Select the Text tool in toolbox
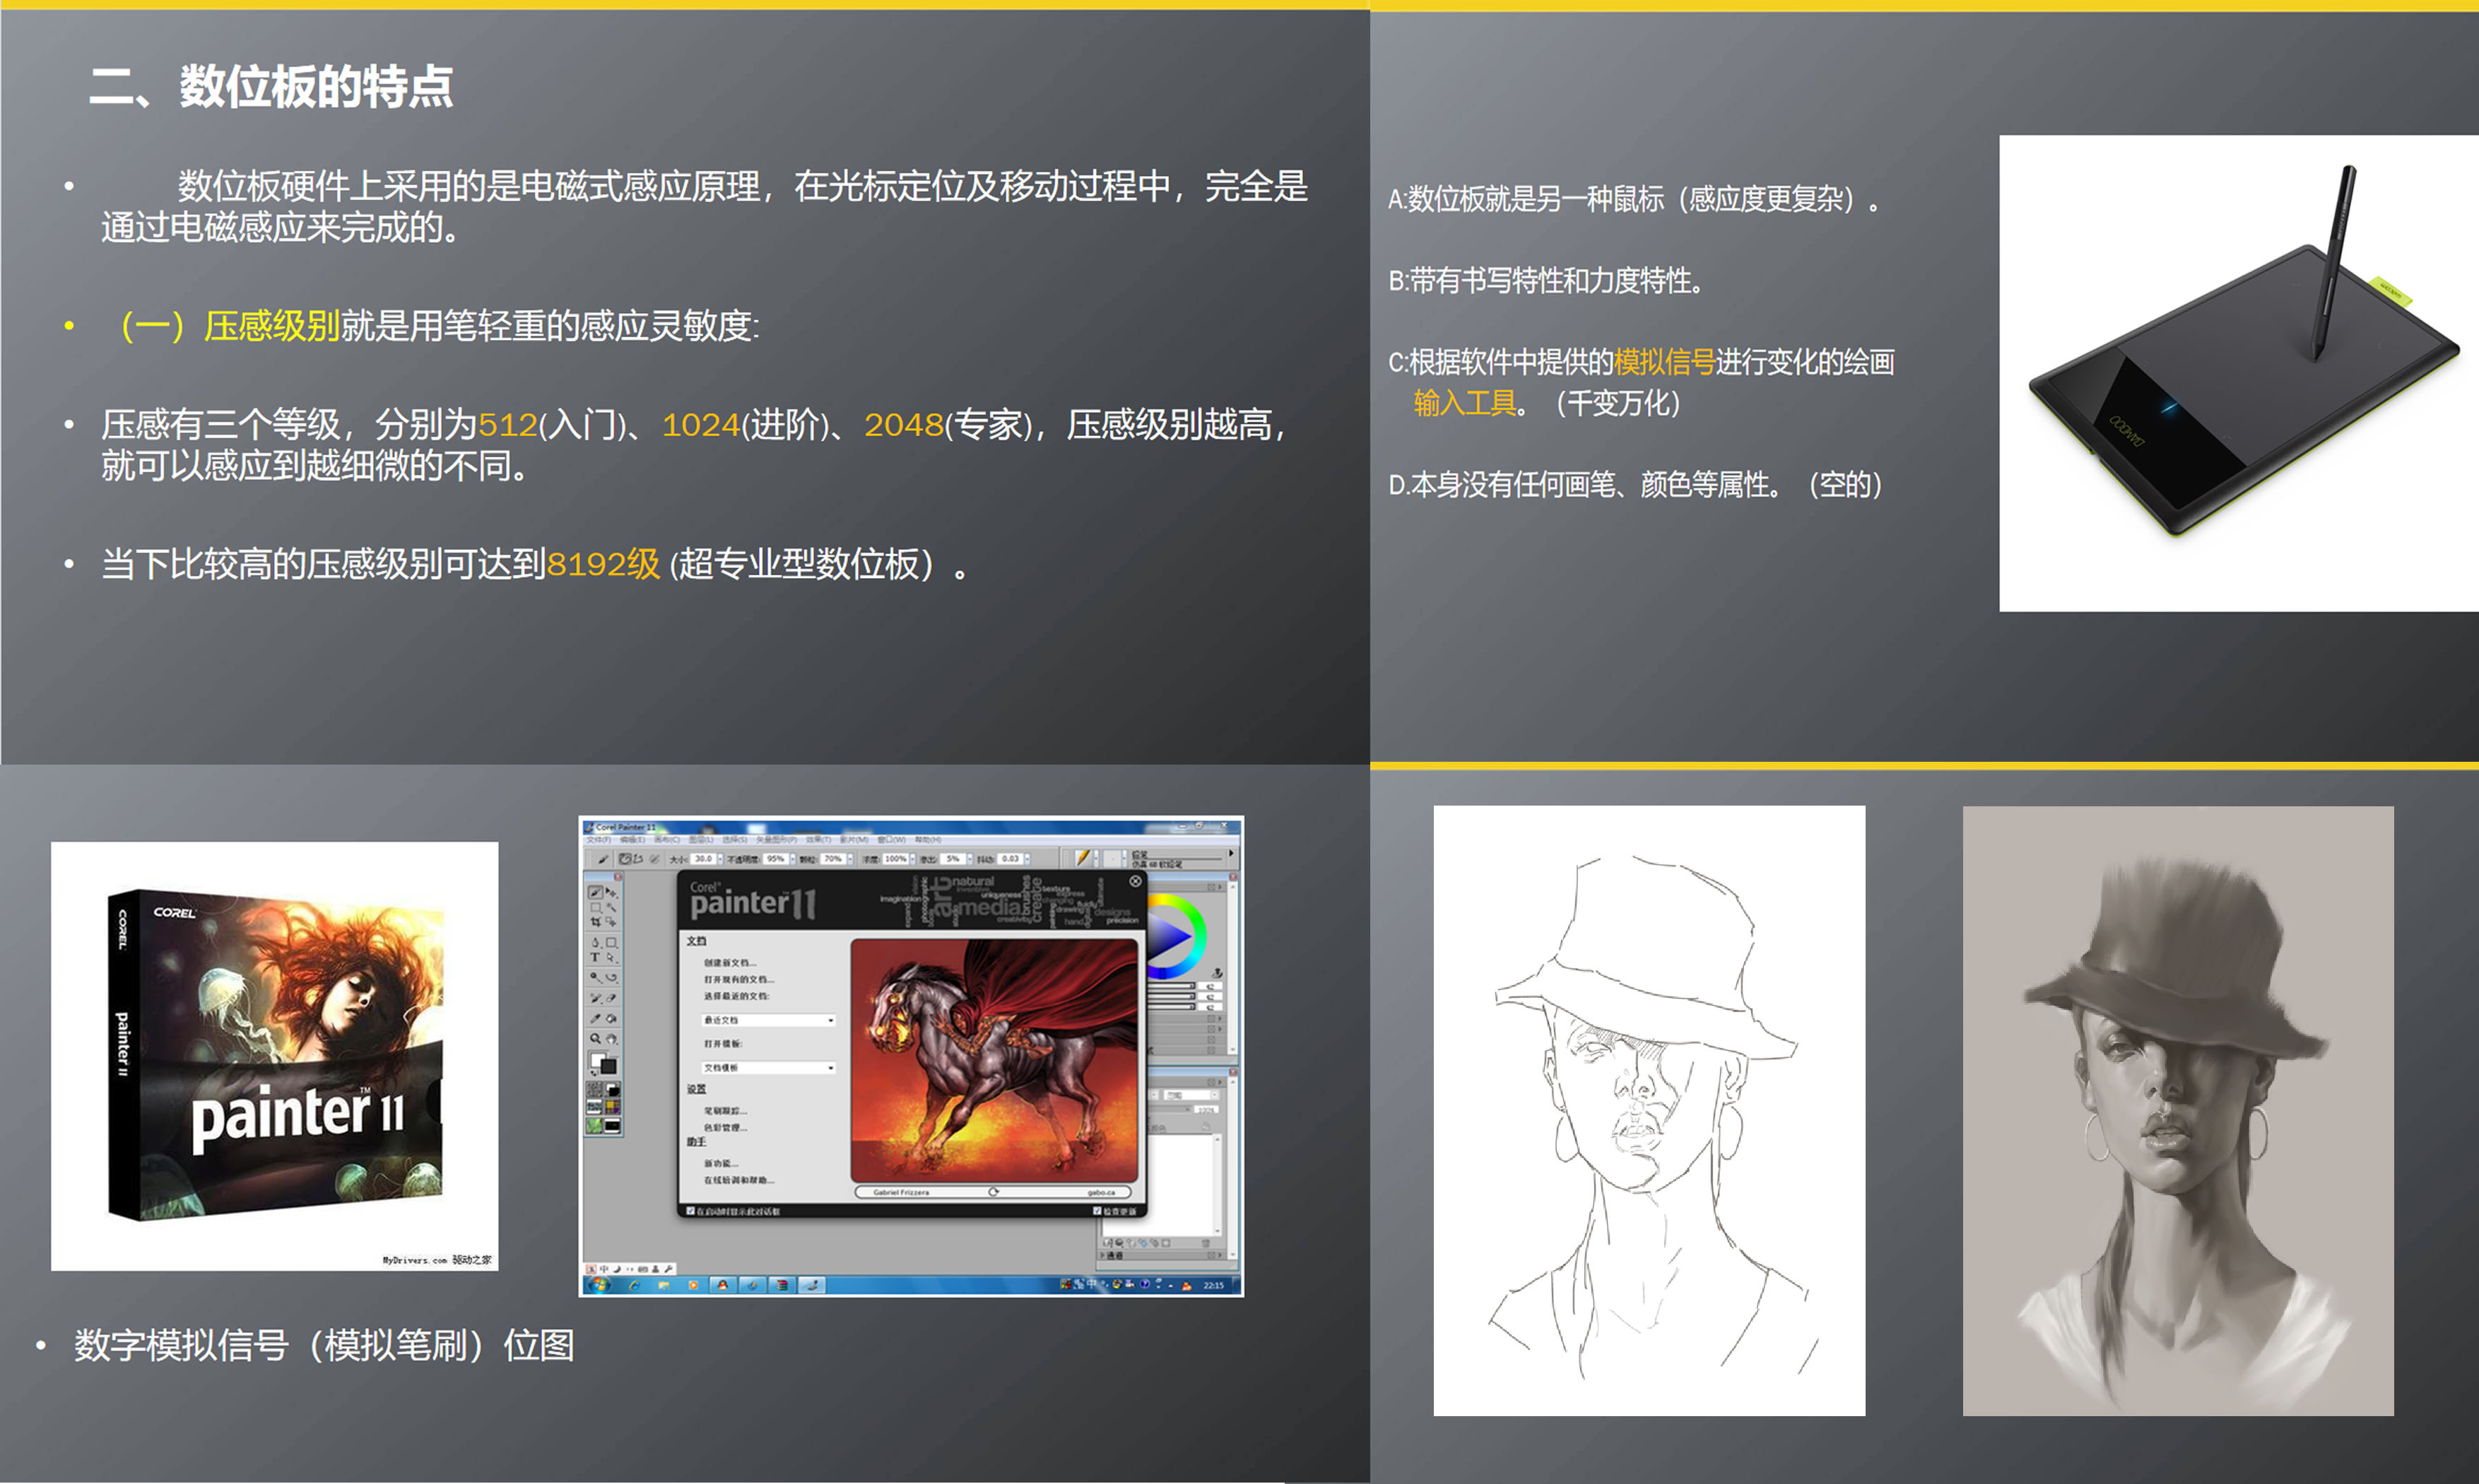 596,957
